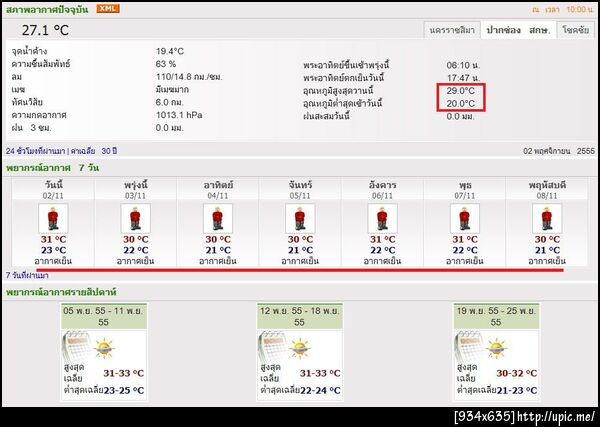This screenshot has height=427, width=600.
Task: Open the ค่าเฉลี่ย 30 ปี link
Action: (93, 151)
